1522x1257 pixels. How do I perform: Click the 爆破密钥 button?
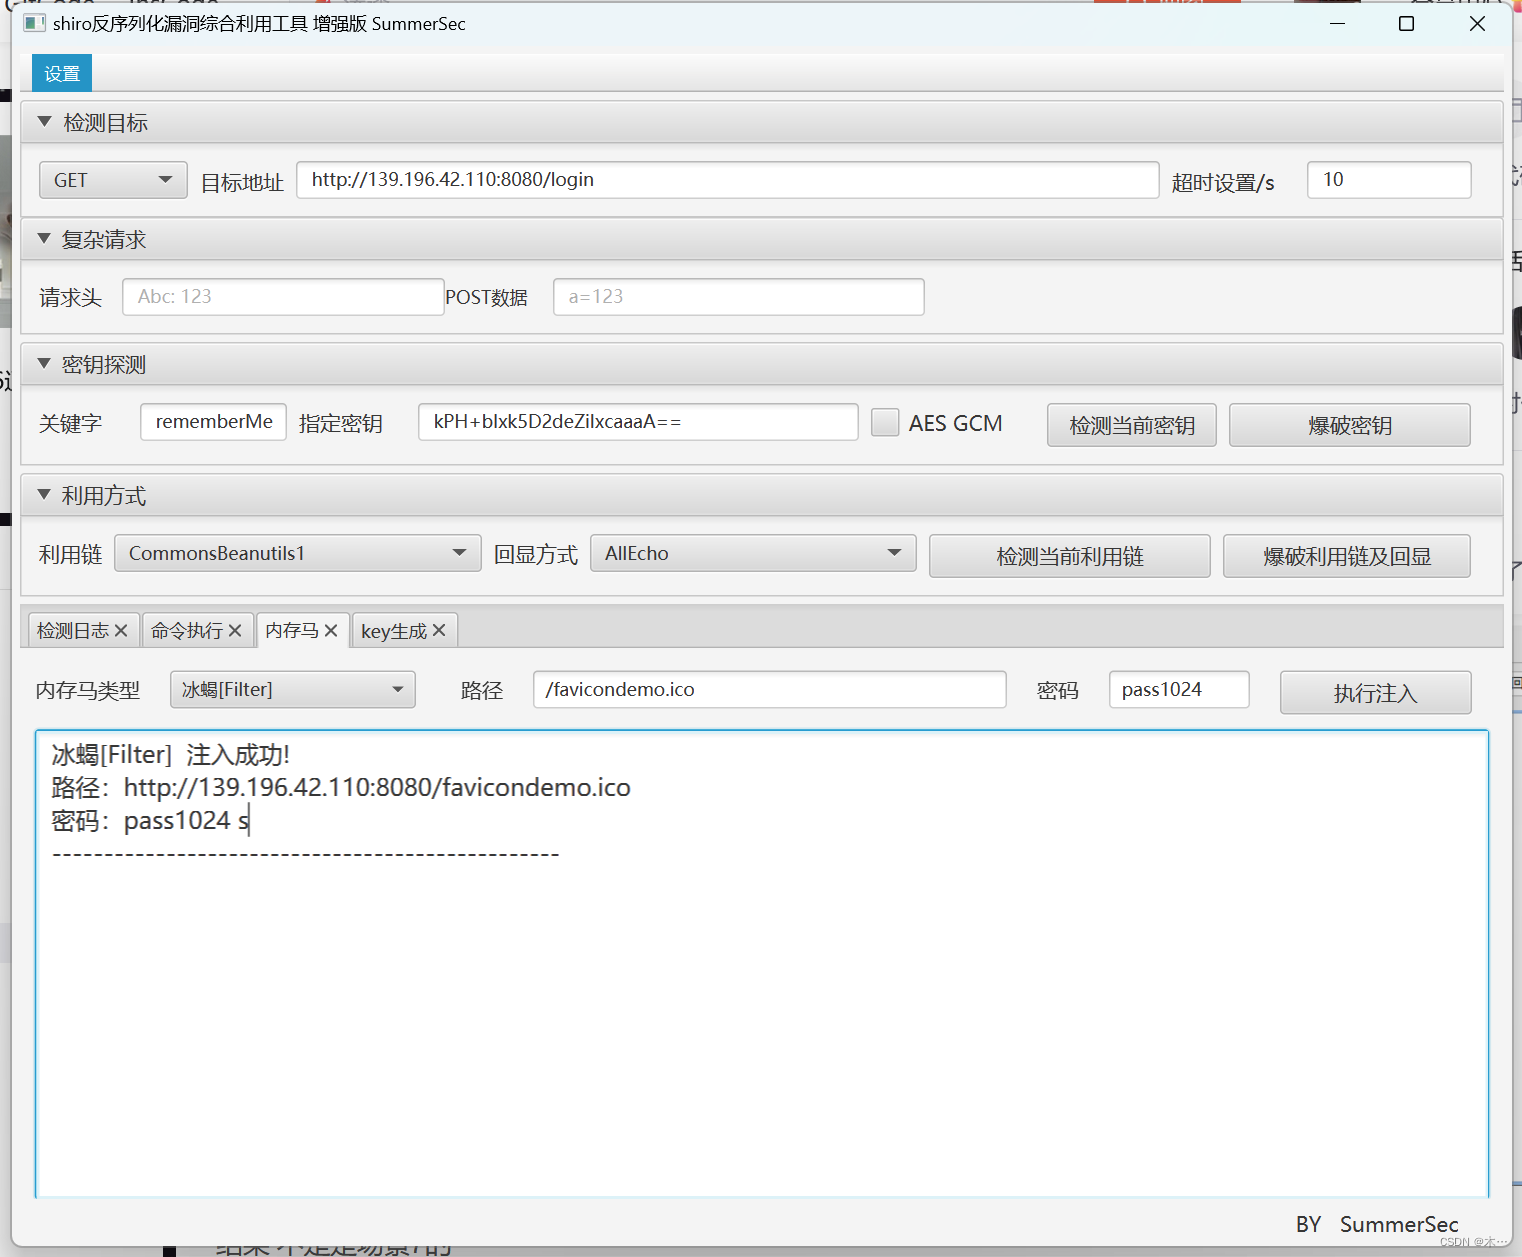pos(1350,425)
